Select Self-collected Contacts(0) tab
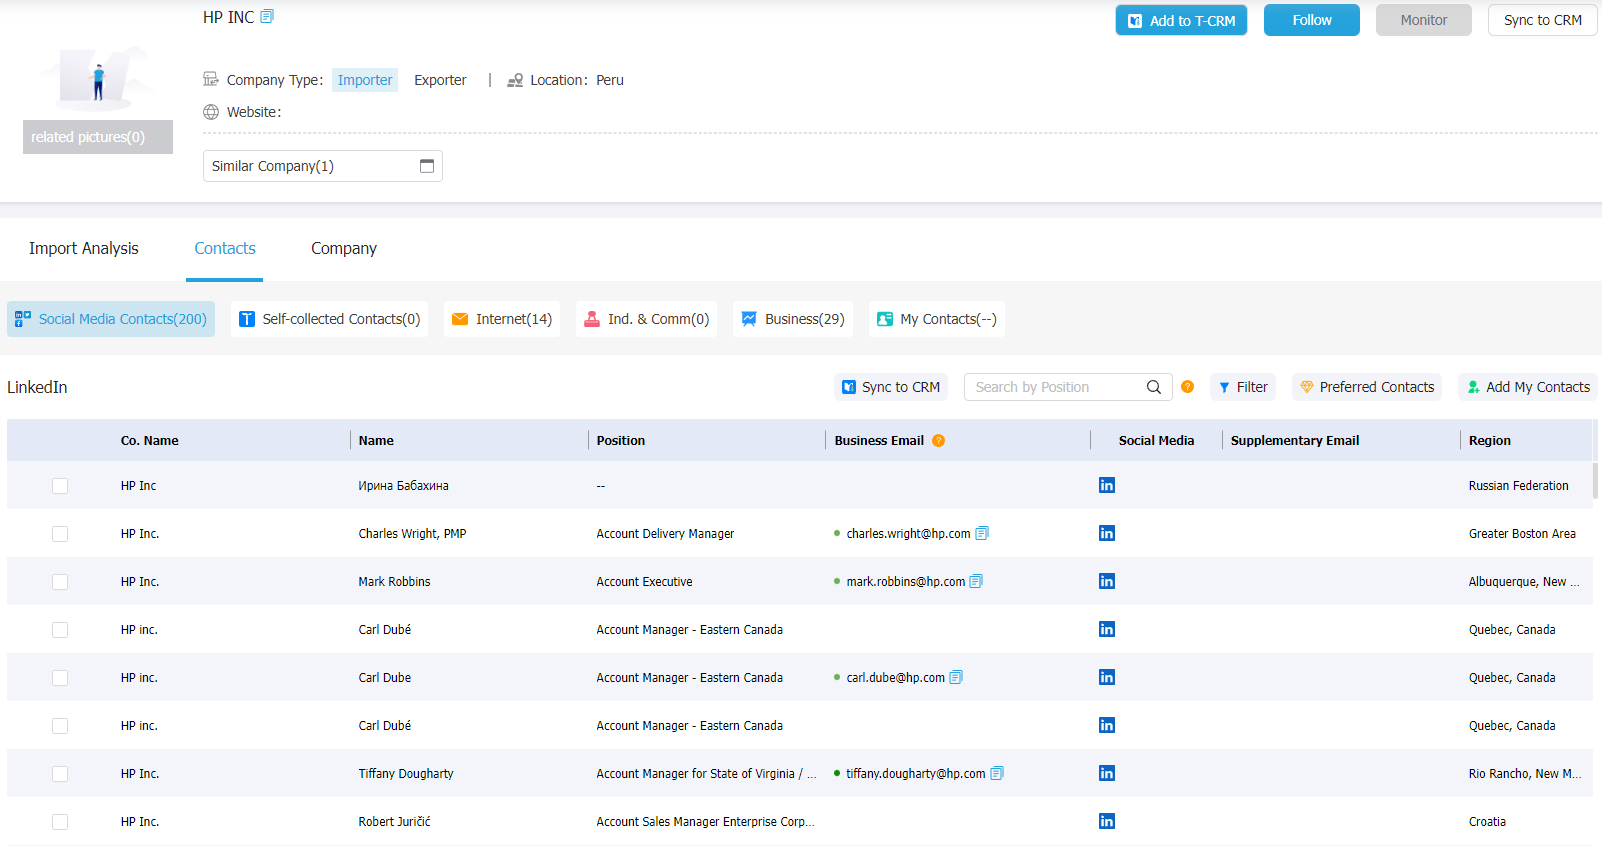This screenshot has width=1602, height=846. (330, 319)
